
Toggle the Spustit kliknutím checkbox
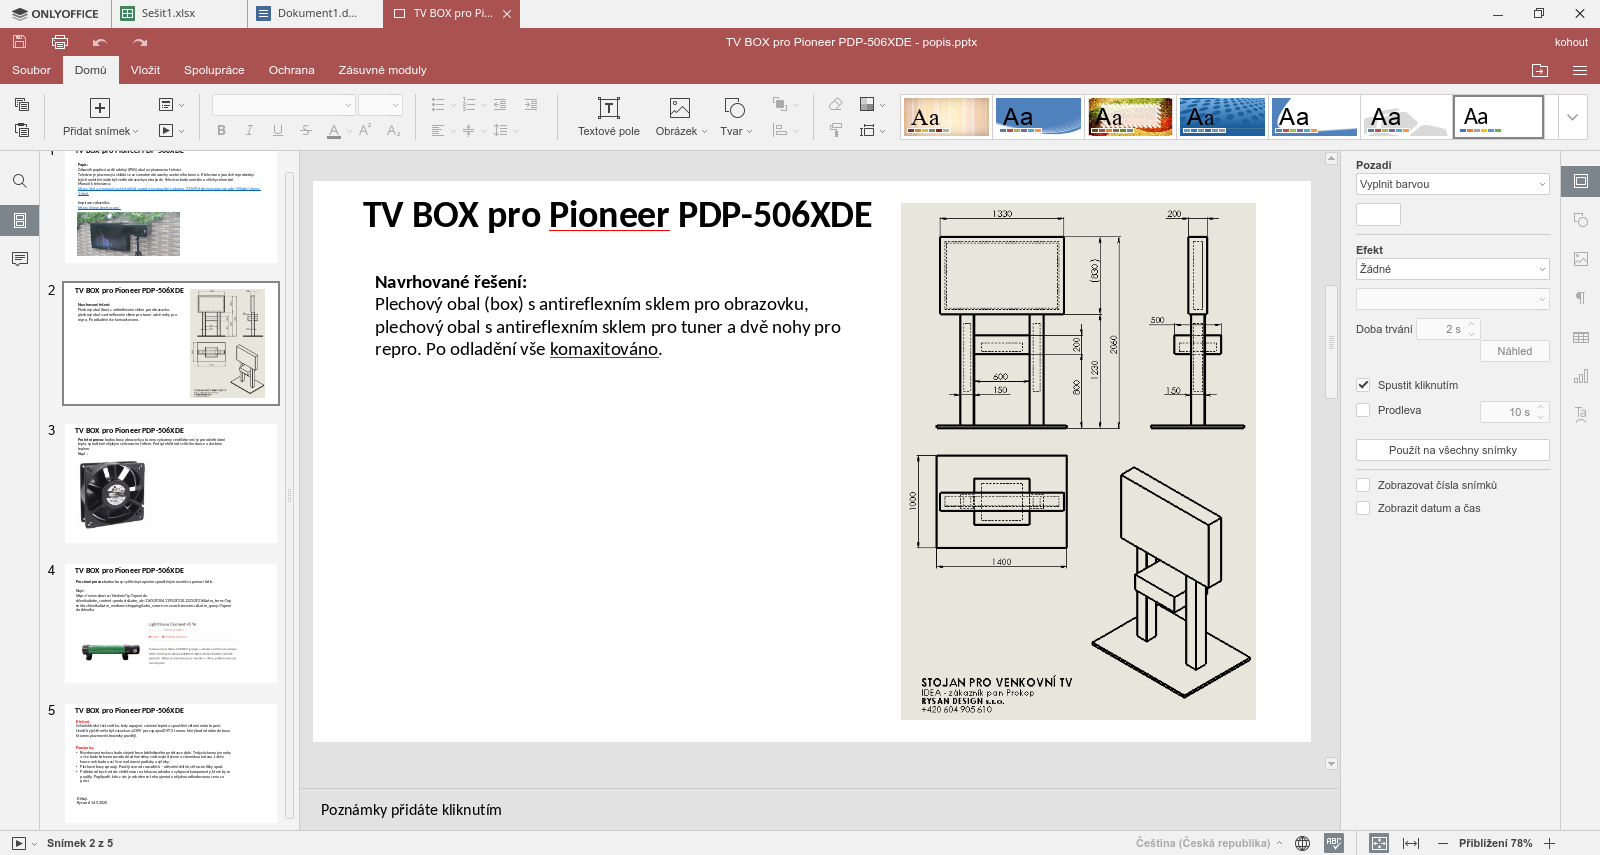coord(1363,385)
